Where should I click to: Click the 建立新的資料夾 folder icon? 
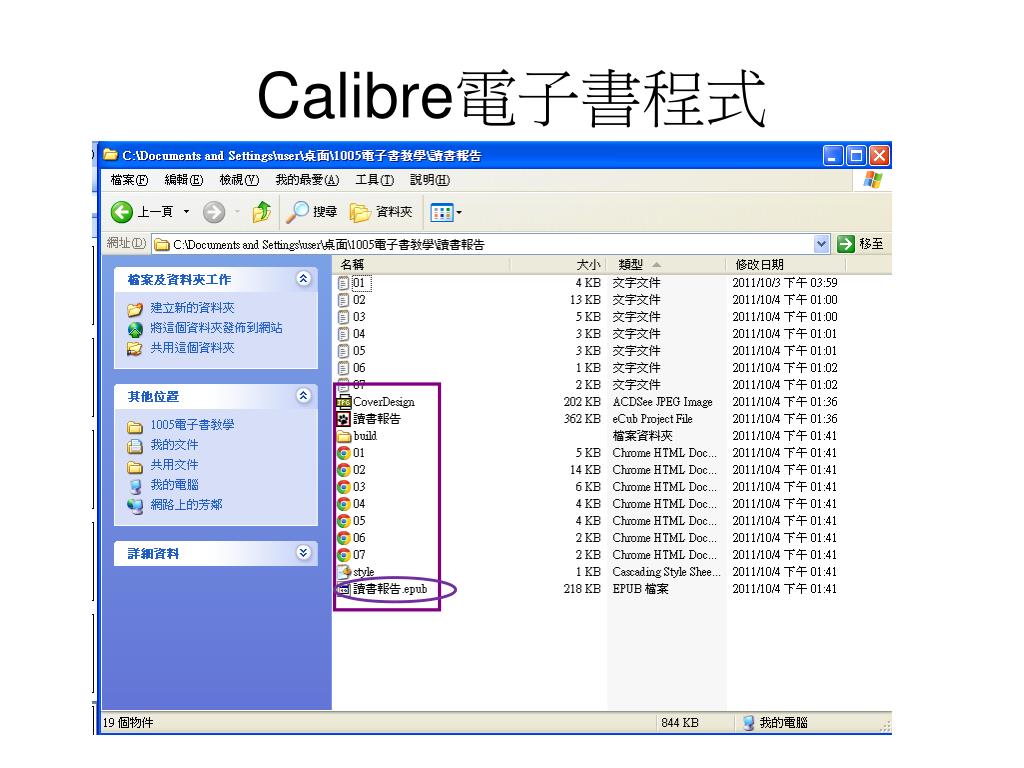(x=135, y=308)
